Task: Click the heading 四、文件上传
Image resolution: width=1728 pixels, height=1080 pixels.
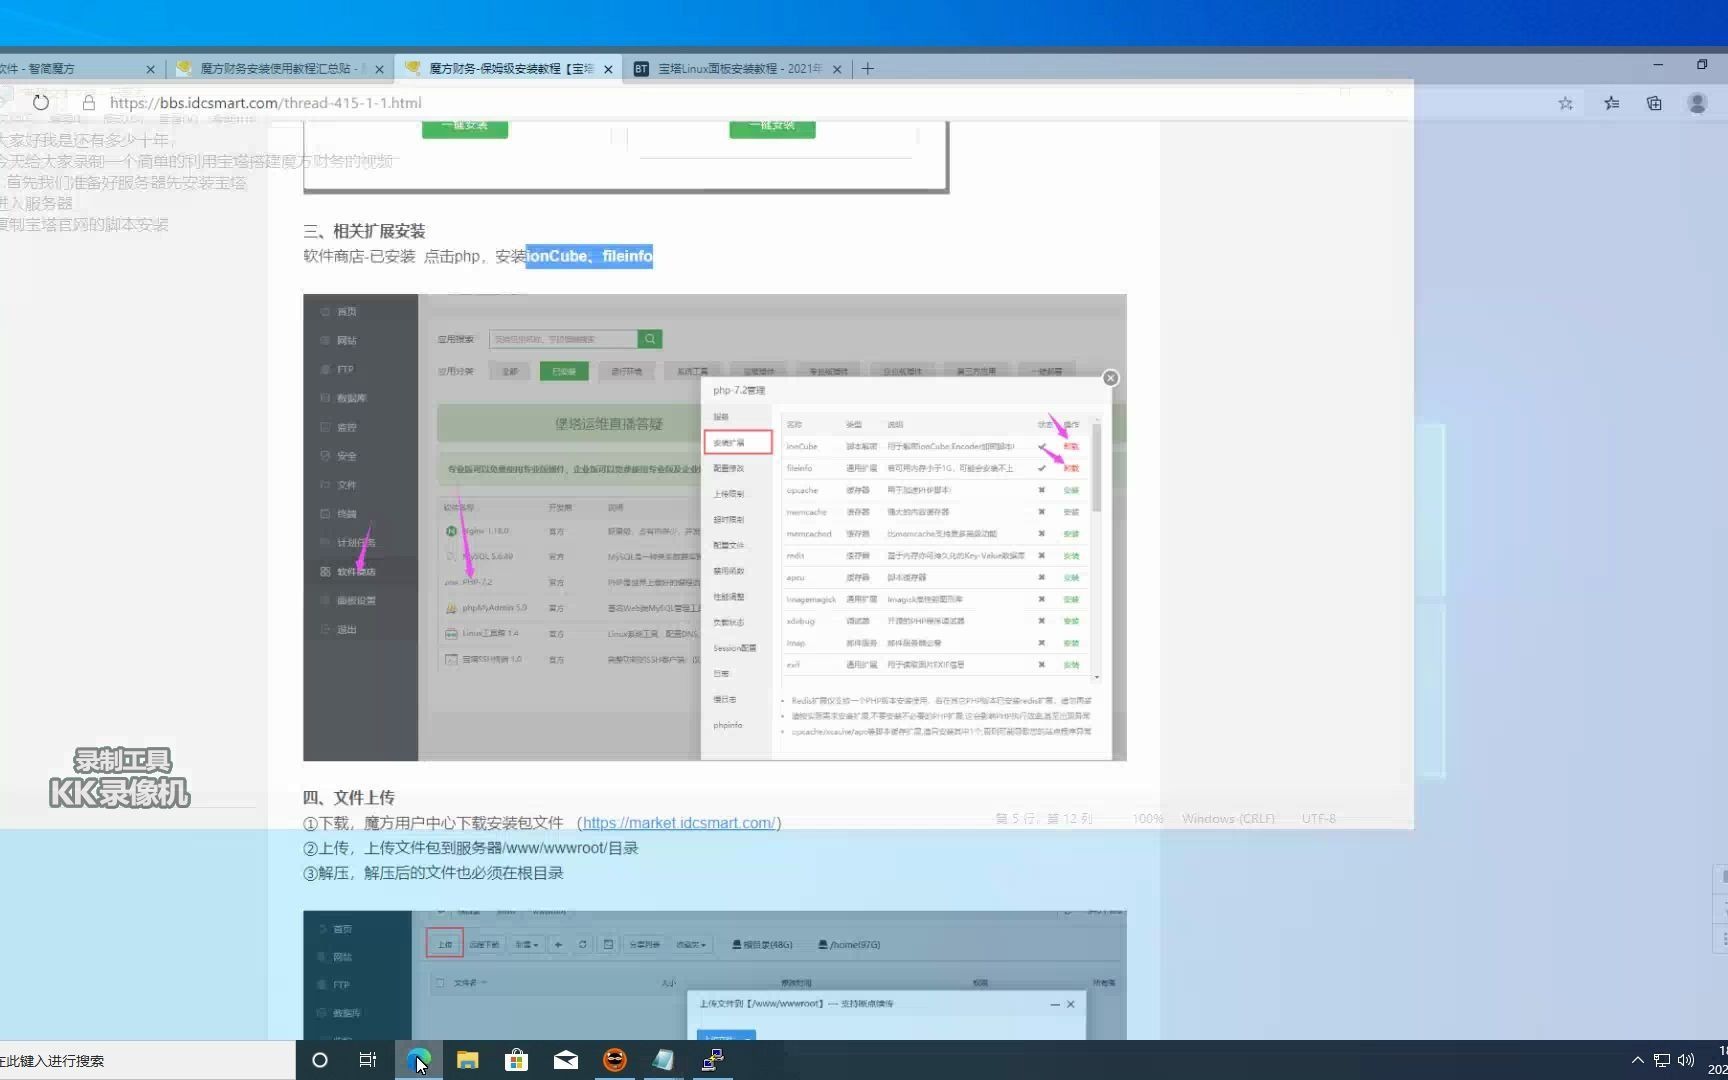Action: coord(349,797)
